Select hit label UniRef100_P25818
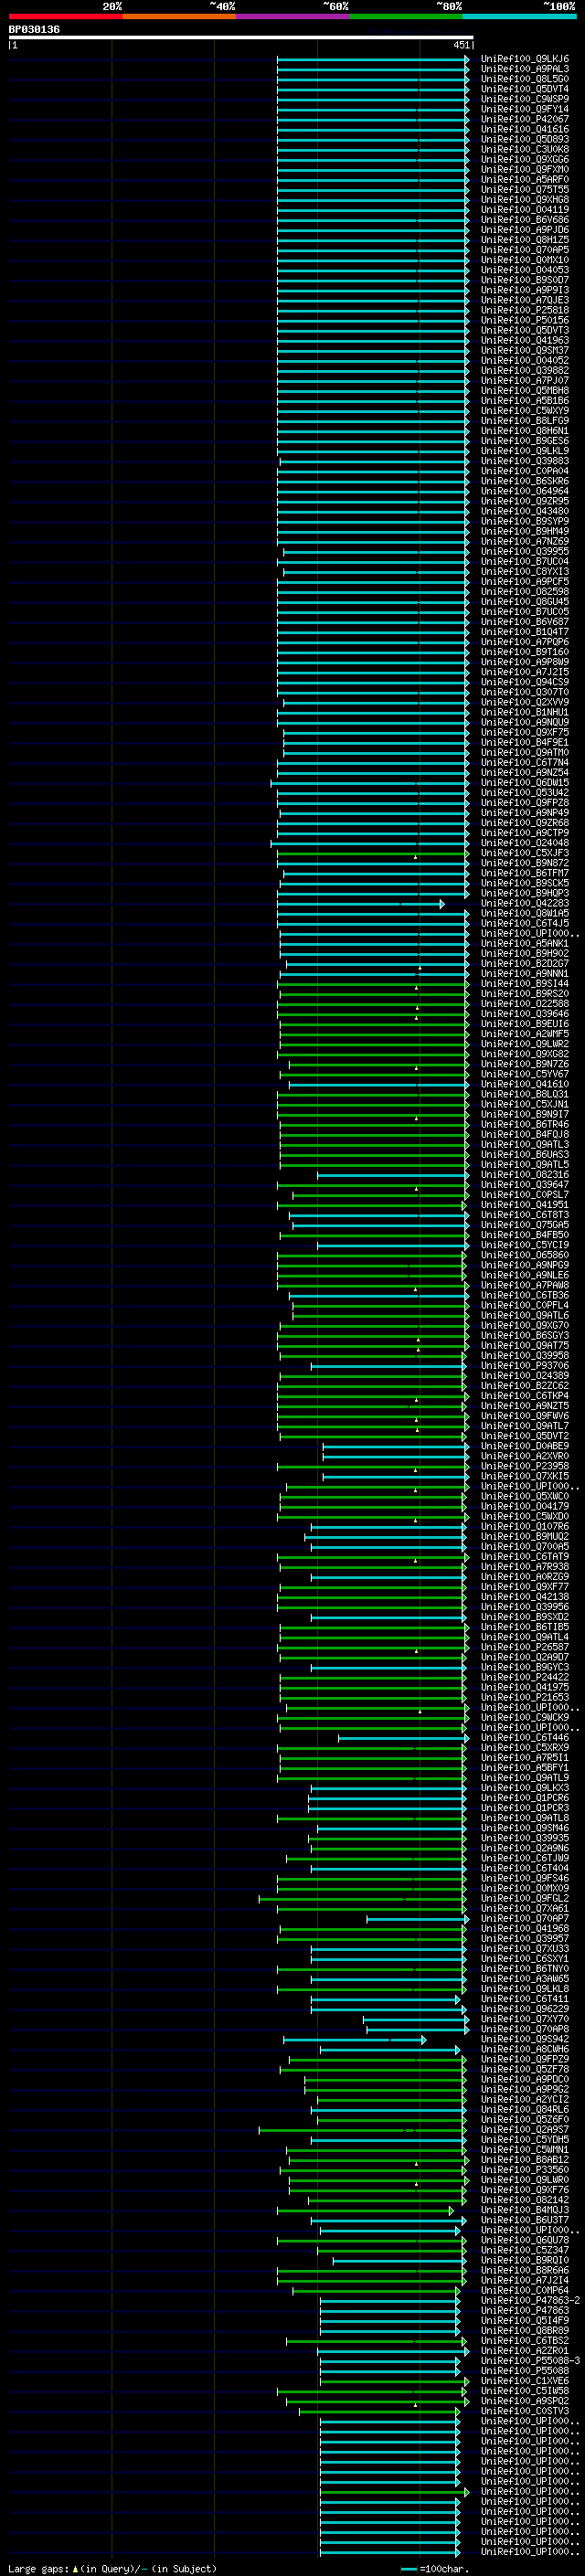Image resolution: width=585 pixels, height=2576 pixels. (x=525, y=310)
